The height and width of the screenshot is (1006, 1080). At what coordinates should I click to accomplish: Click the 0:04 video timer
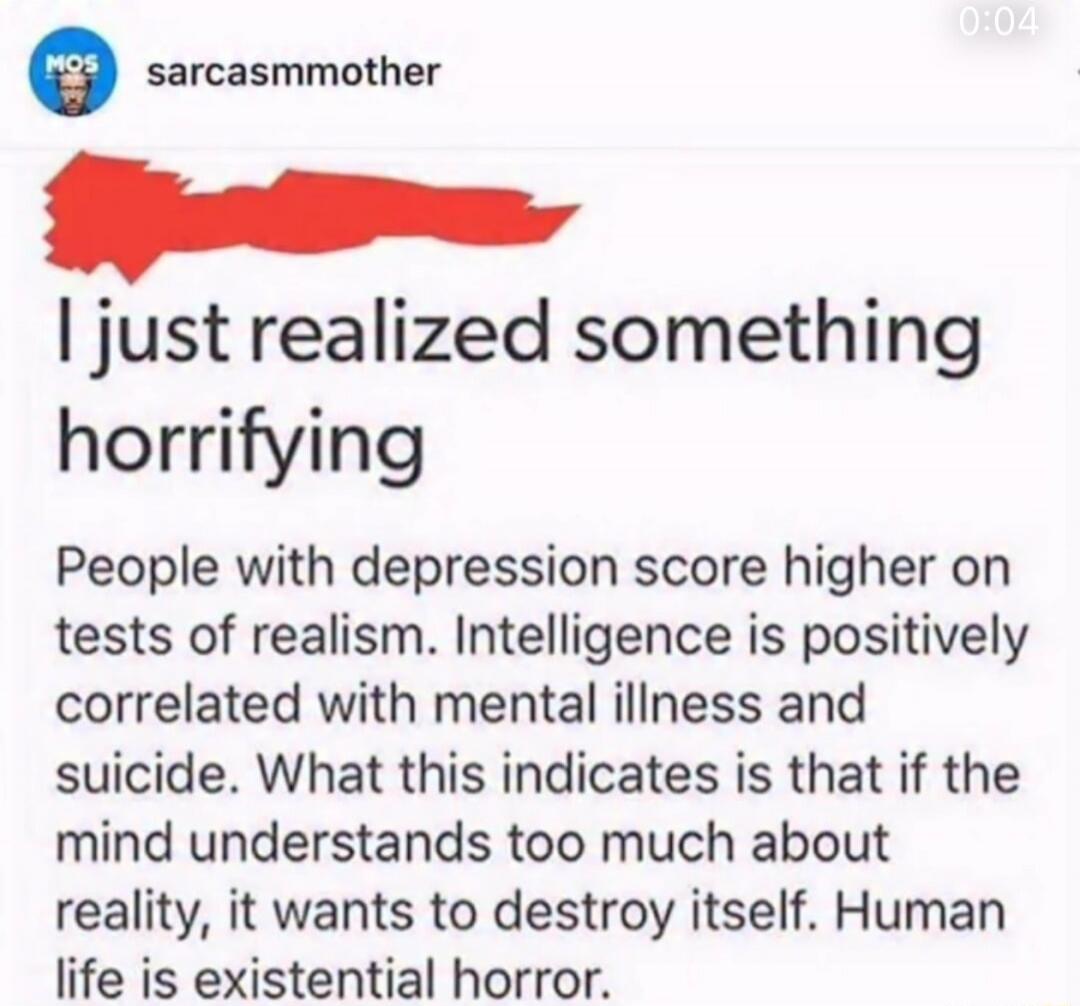point(998,23)
